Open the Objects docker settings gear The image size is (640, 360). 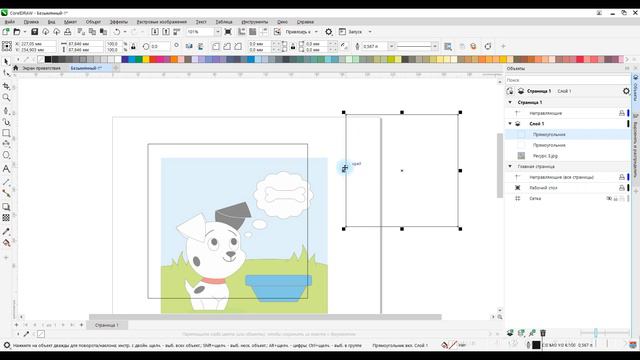pyautogui.click(x=626, y=91)
